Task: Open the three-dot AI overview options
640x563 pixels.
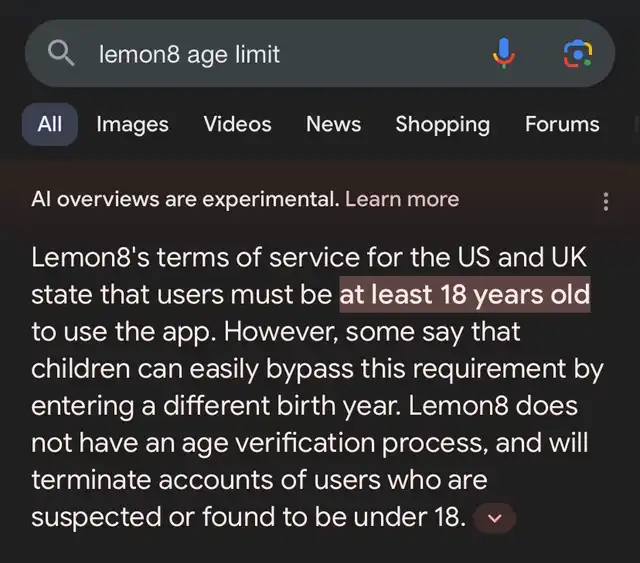Action: click(x=605, y=201)
